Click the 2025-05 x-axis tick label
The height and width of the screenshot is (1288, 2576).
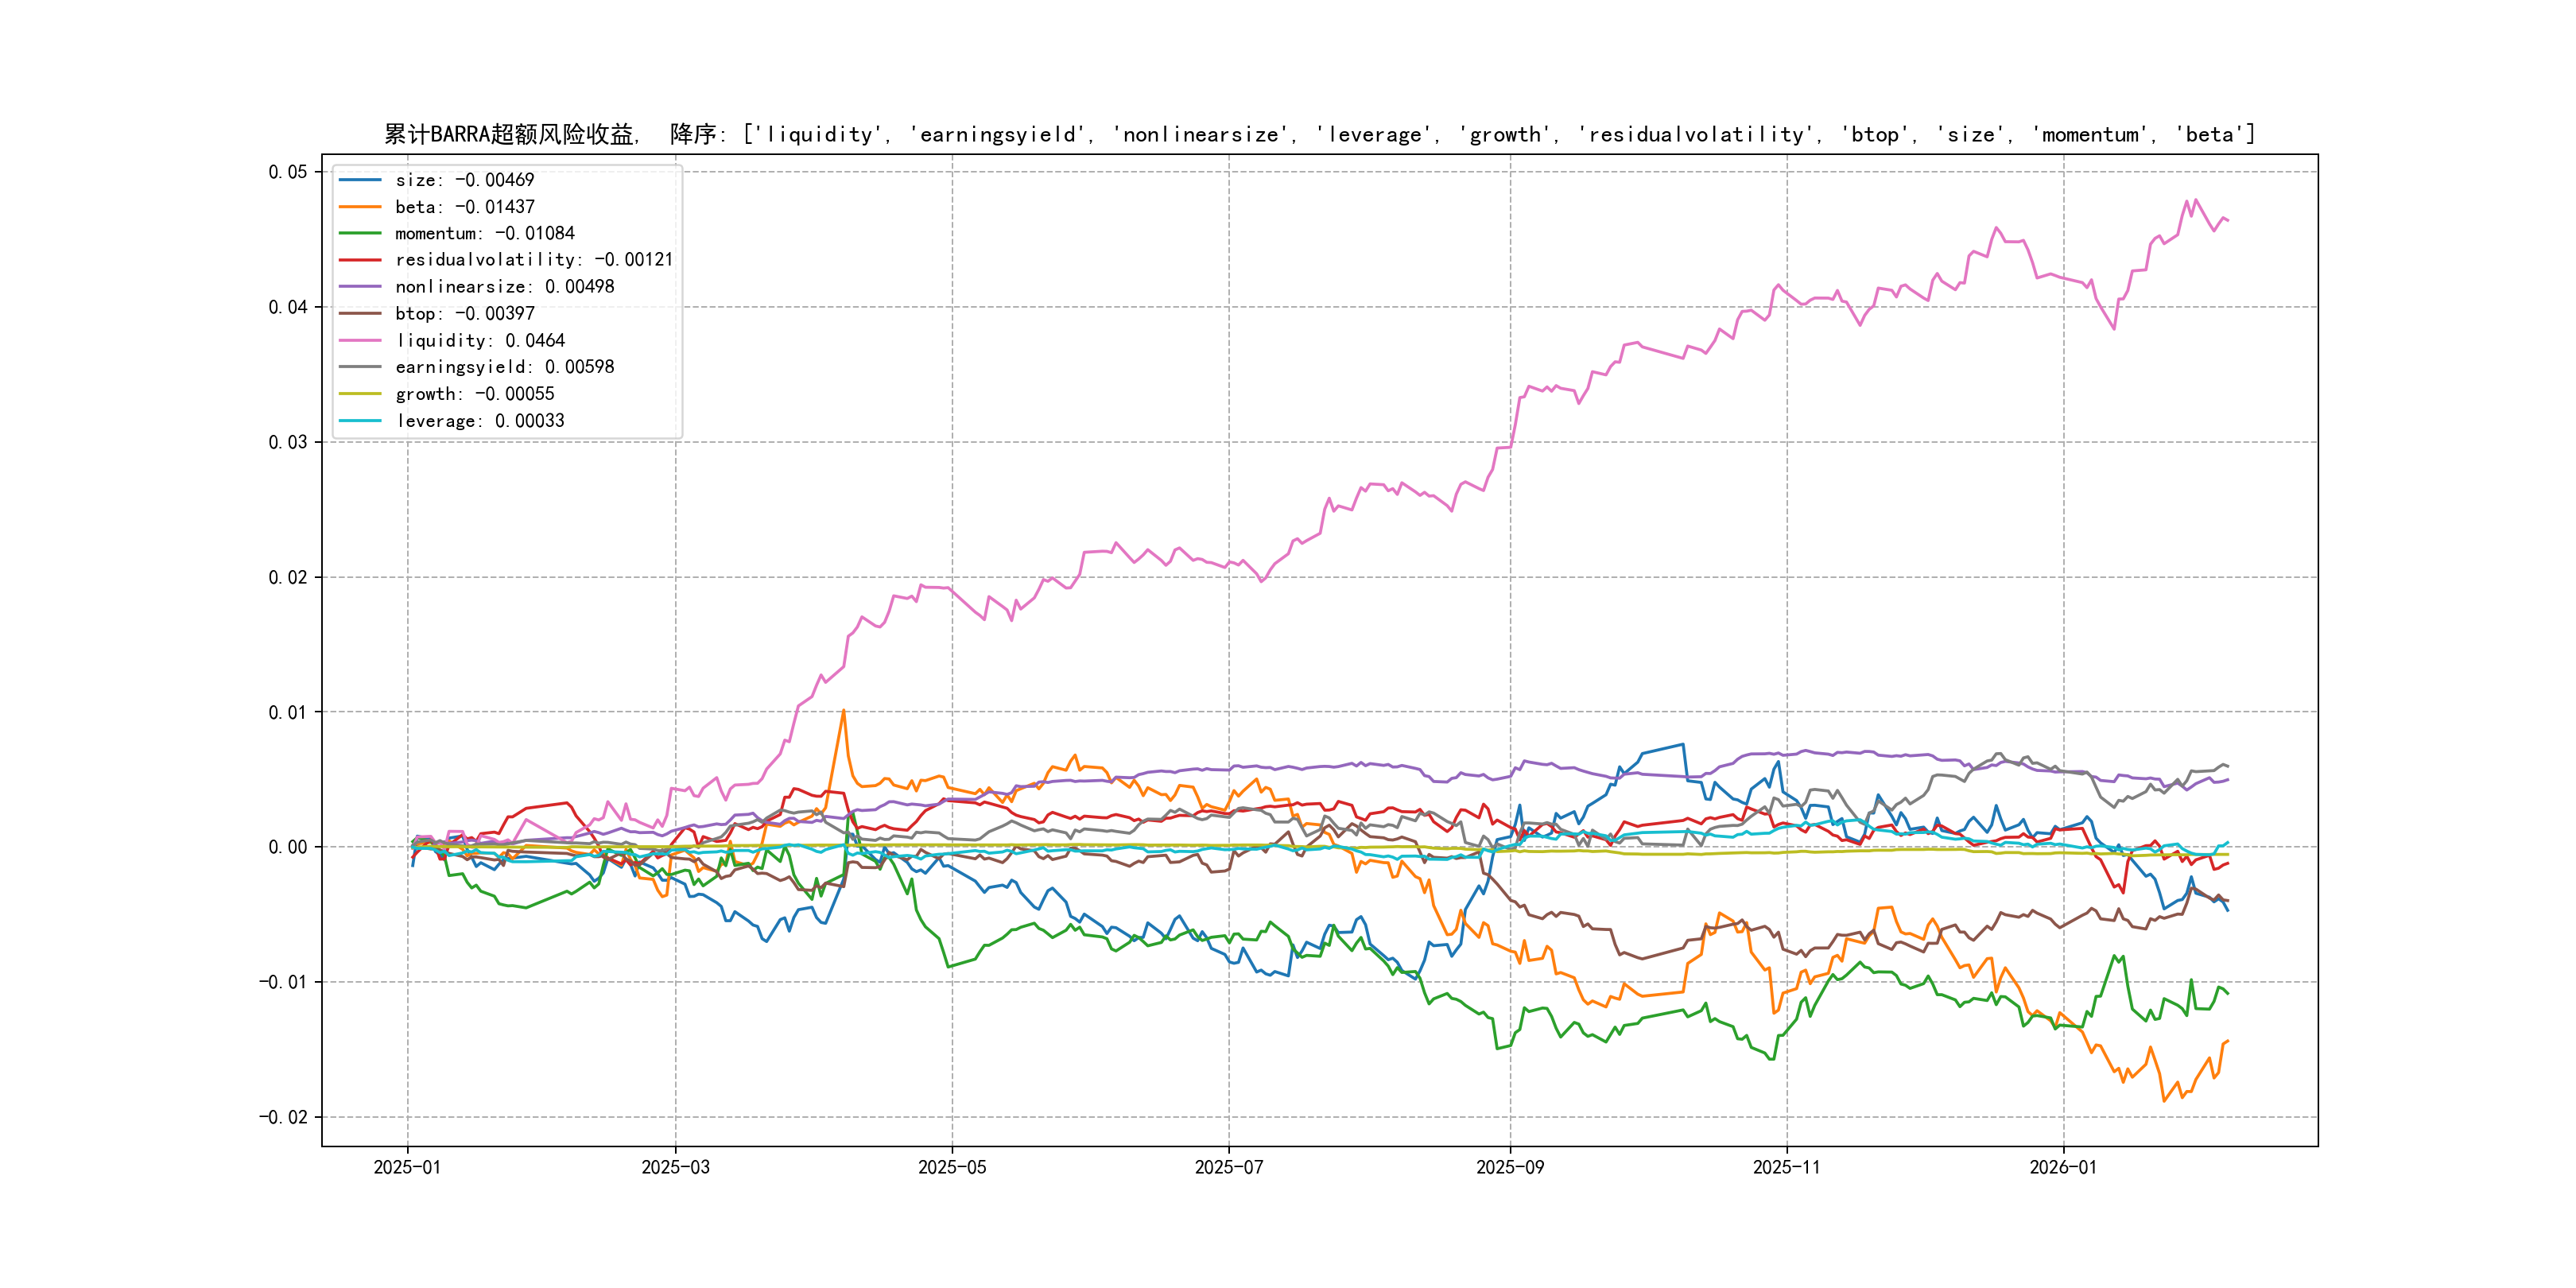952,1167
